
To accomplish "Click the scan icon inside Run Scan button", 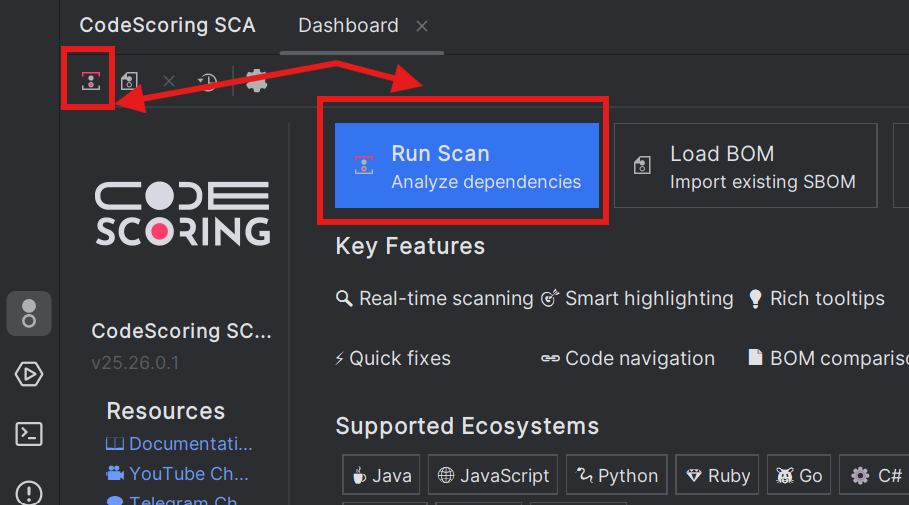I will click(363, 165).
